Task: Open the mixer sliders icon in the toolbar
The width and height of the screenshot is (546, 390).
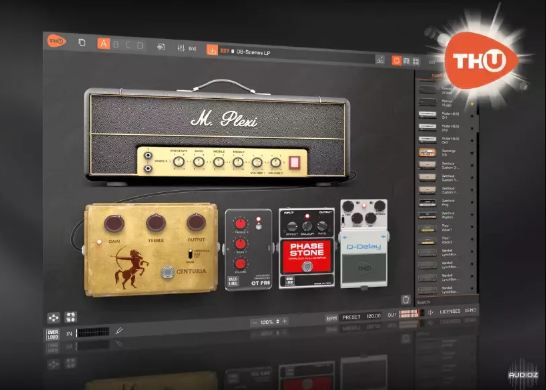Action: tap(181, 48)
